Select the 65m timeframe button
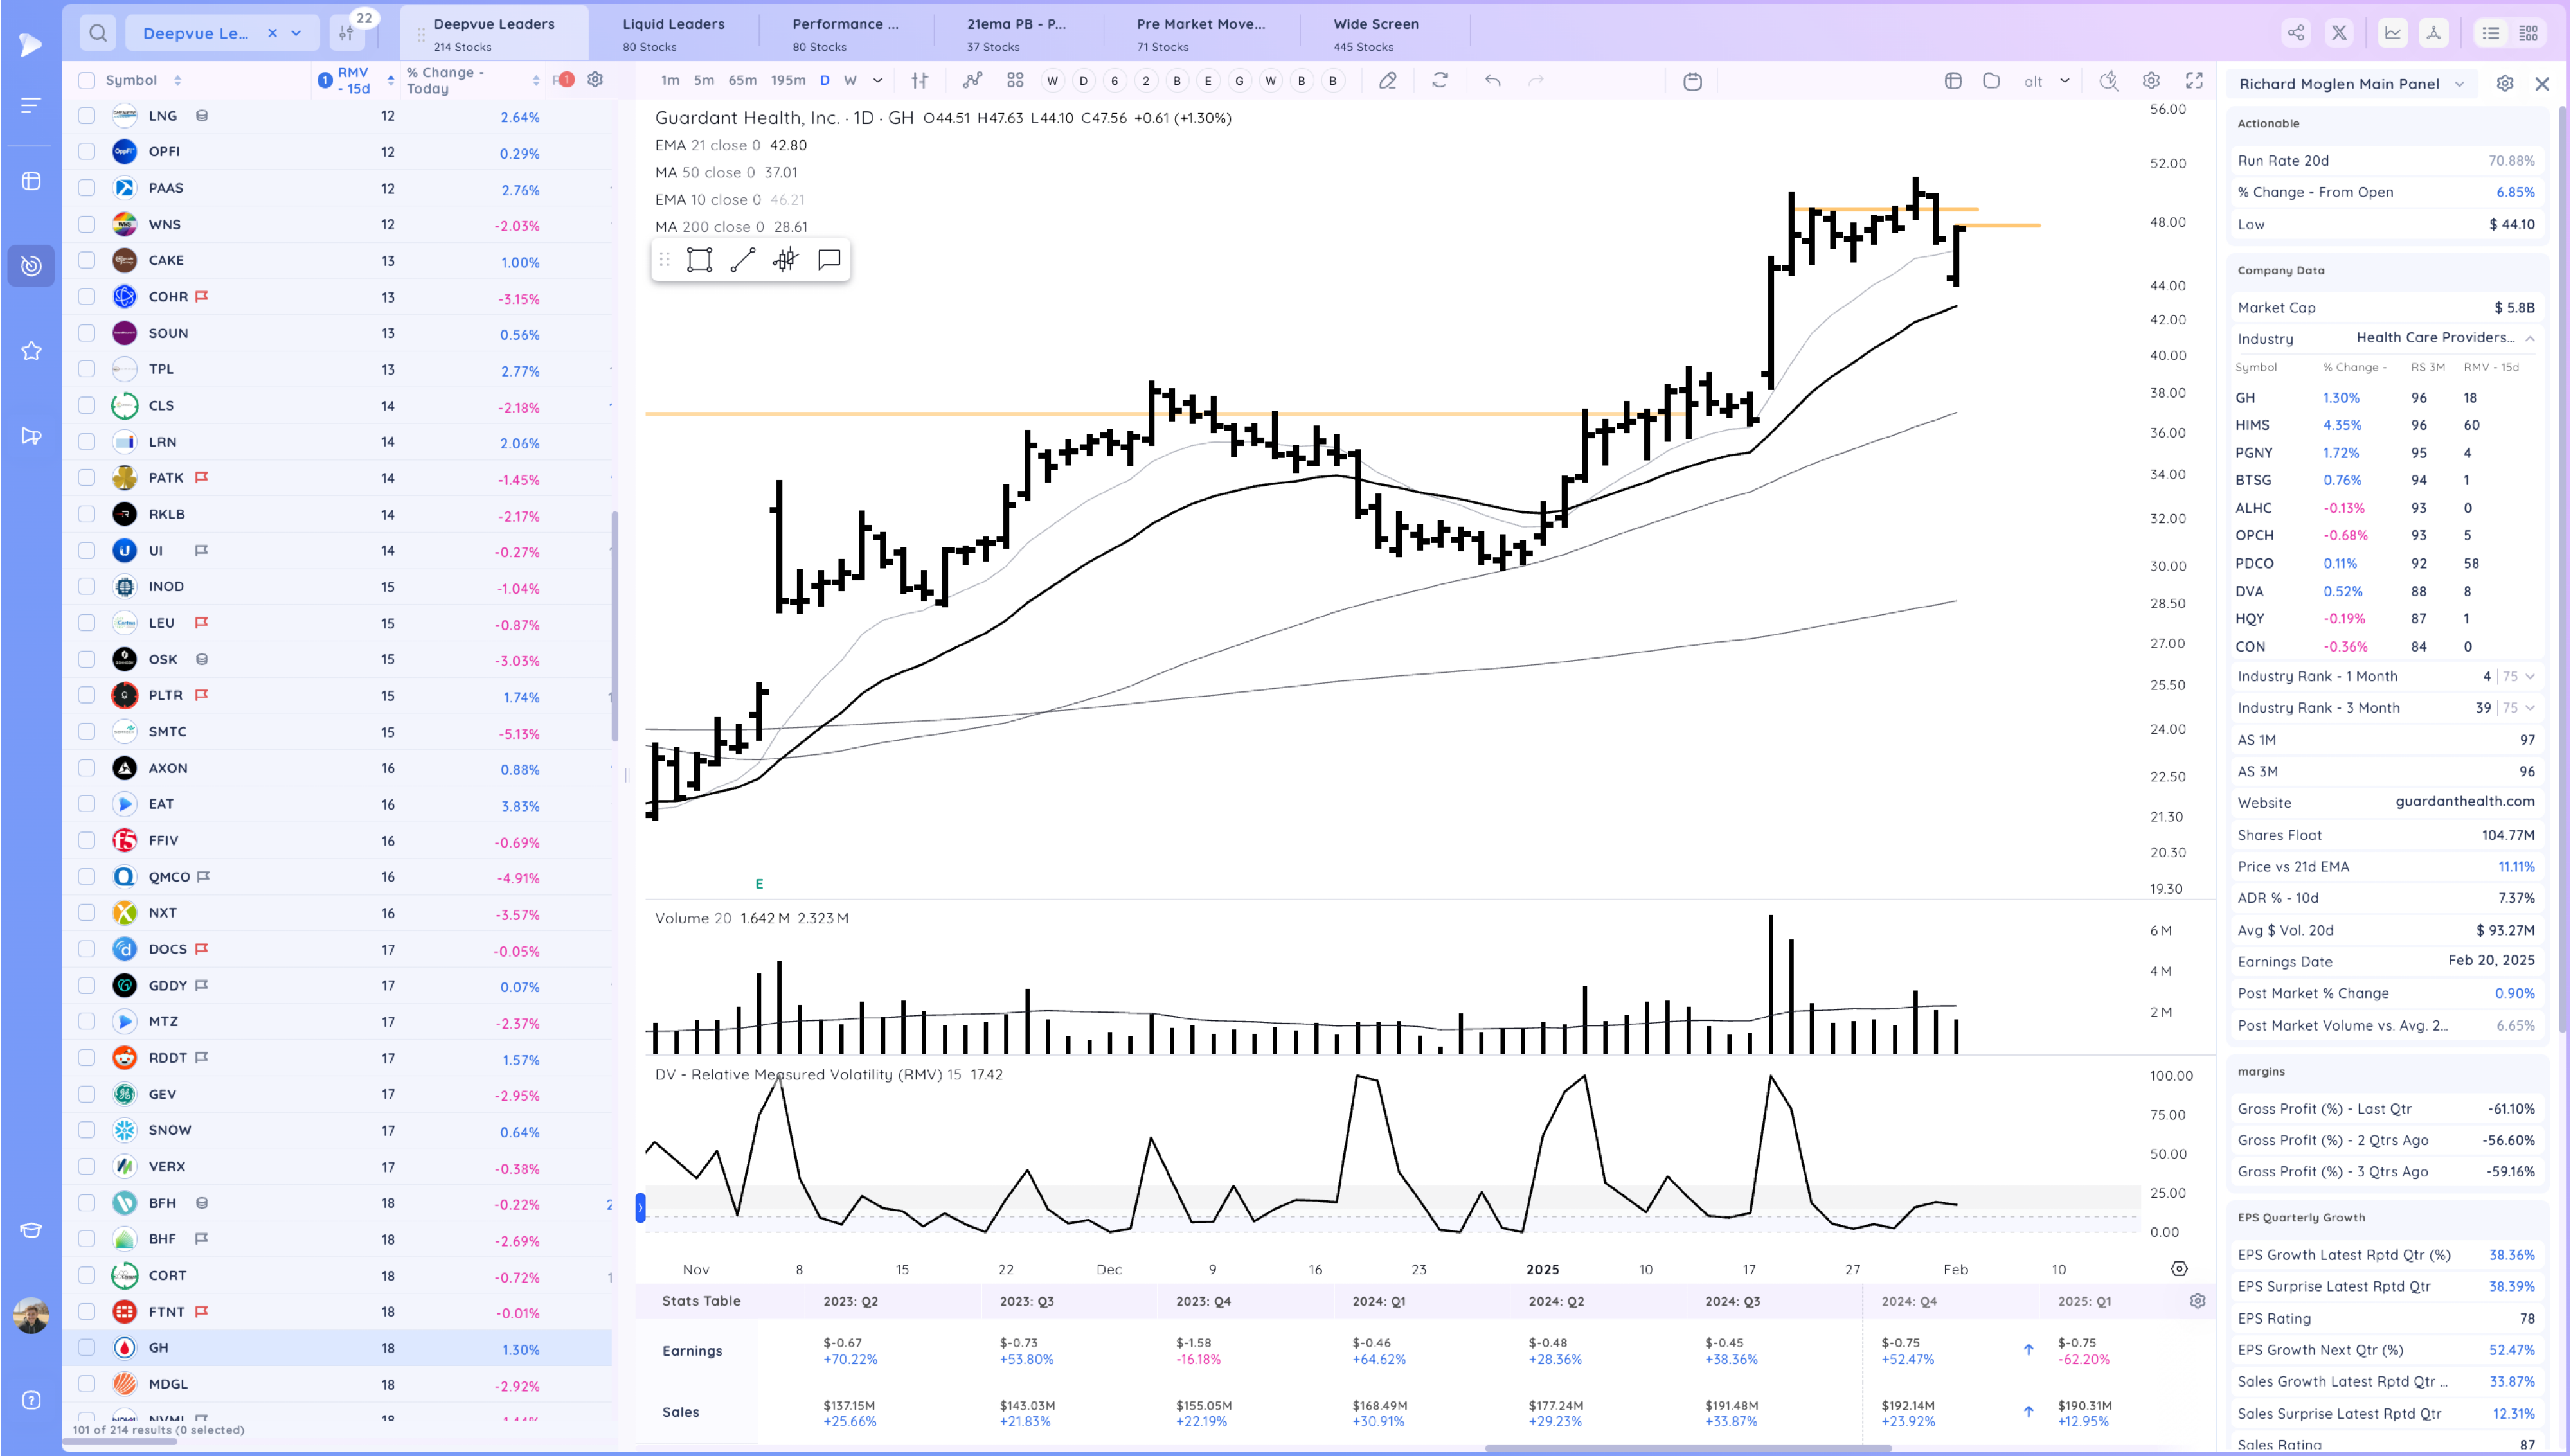2571x1456 pixels. pos(742,81)
